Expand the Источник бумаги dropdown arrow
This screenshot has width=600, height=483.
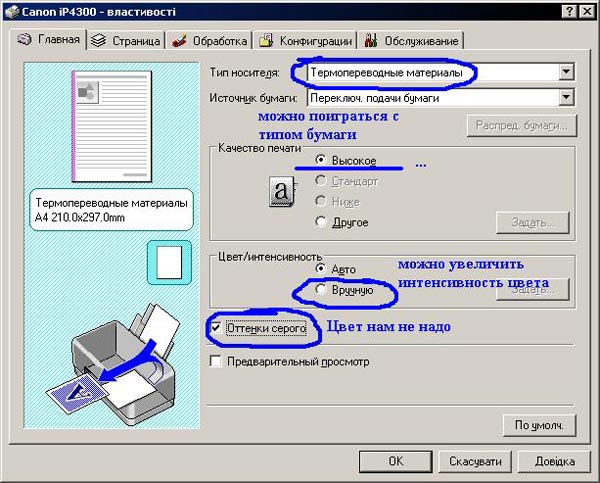[566, 98]
